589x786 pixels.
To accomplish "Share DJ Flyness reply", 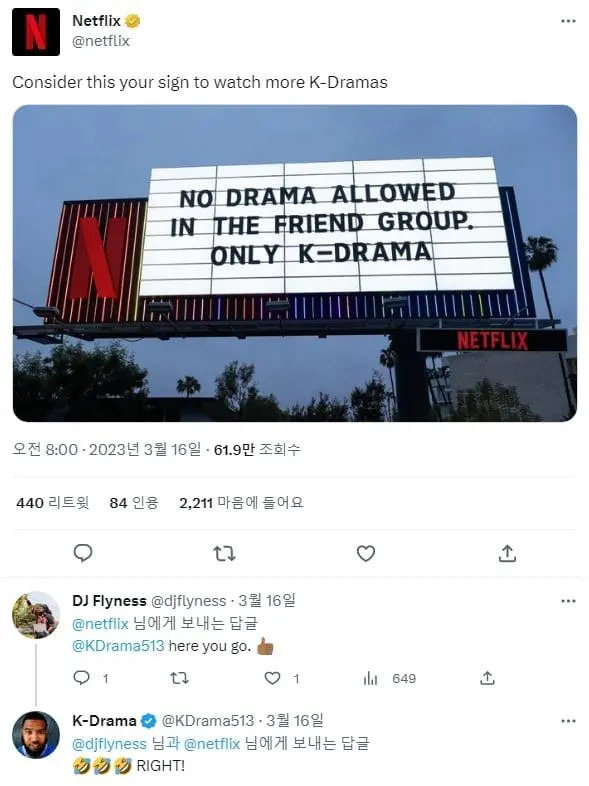I will pyautogui.click(x=487, y=678).
